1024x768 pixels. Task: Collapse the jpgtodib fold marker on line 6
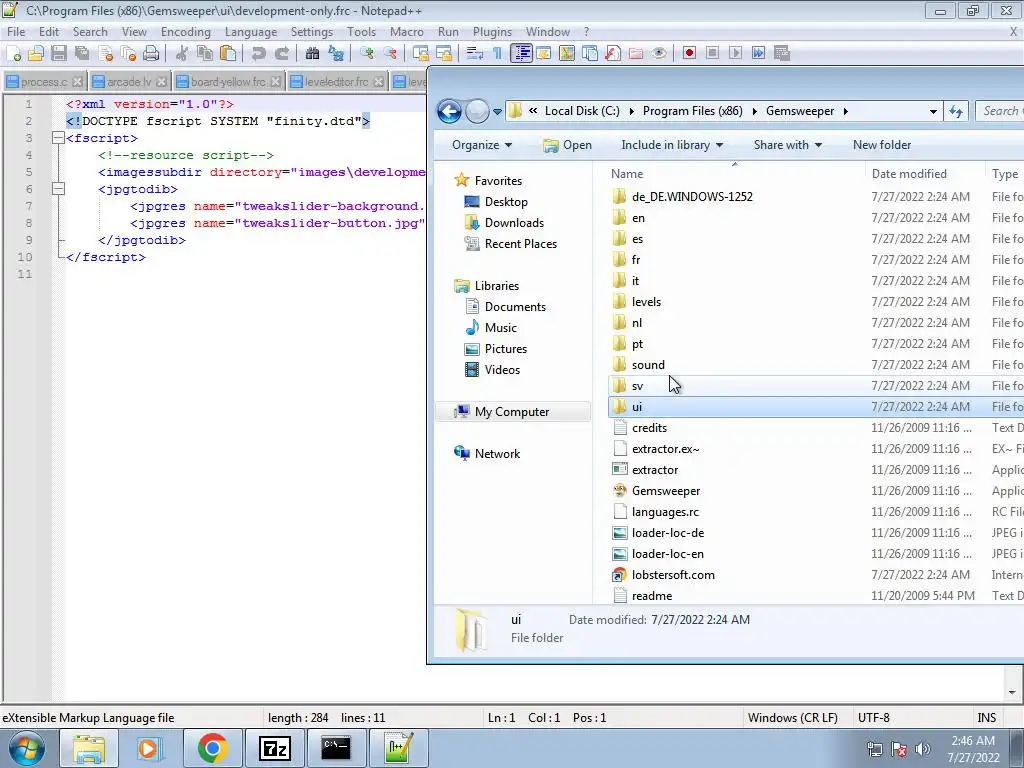(x=58, y=189)
